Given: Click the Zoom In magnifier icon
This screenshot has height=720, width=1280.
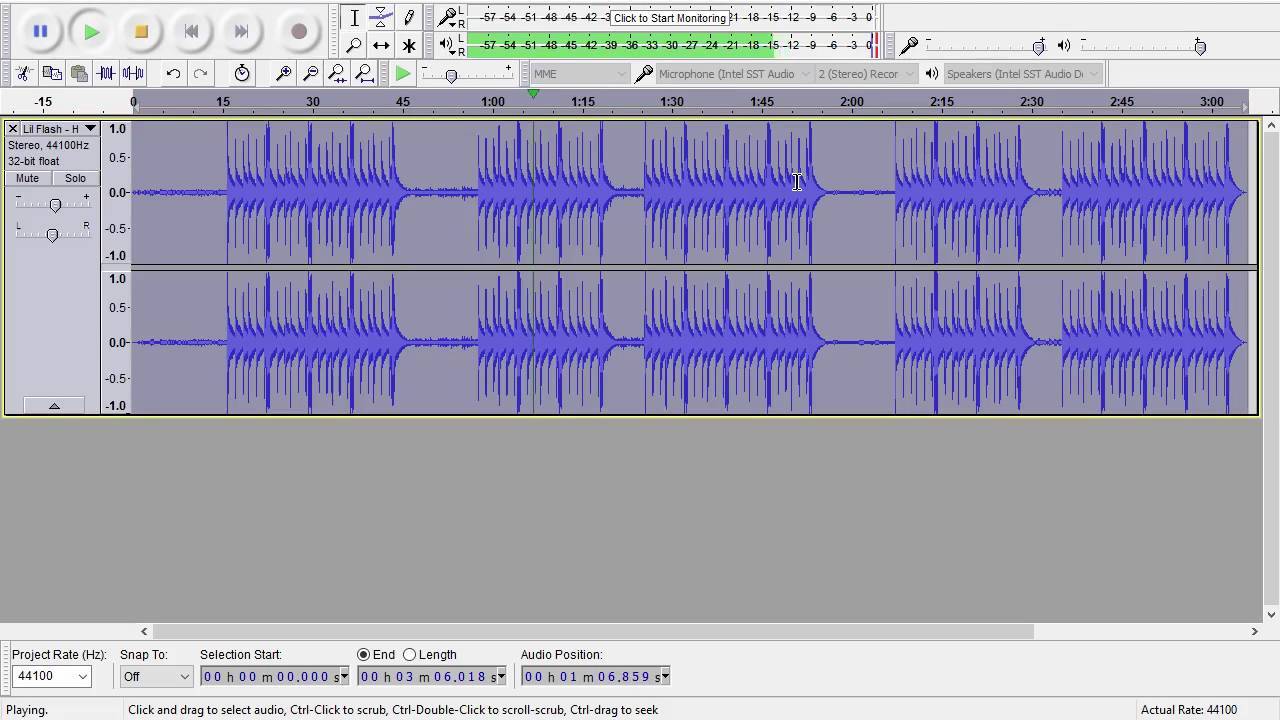Looking at the screenshot, I should click(284, 73).
